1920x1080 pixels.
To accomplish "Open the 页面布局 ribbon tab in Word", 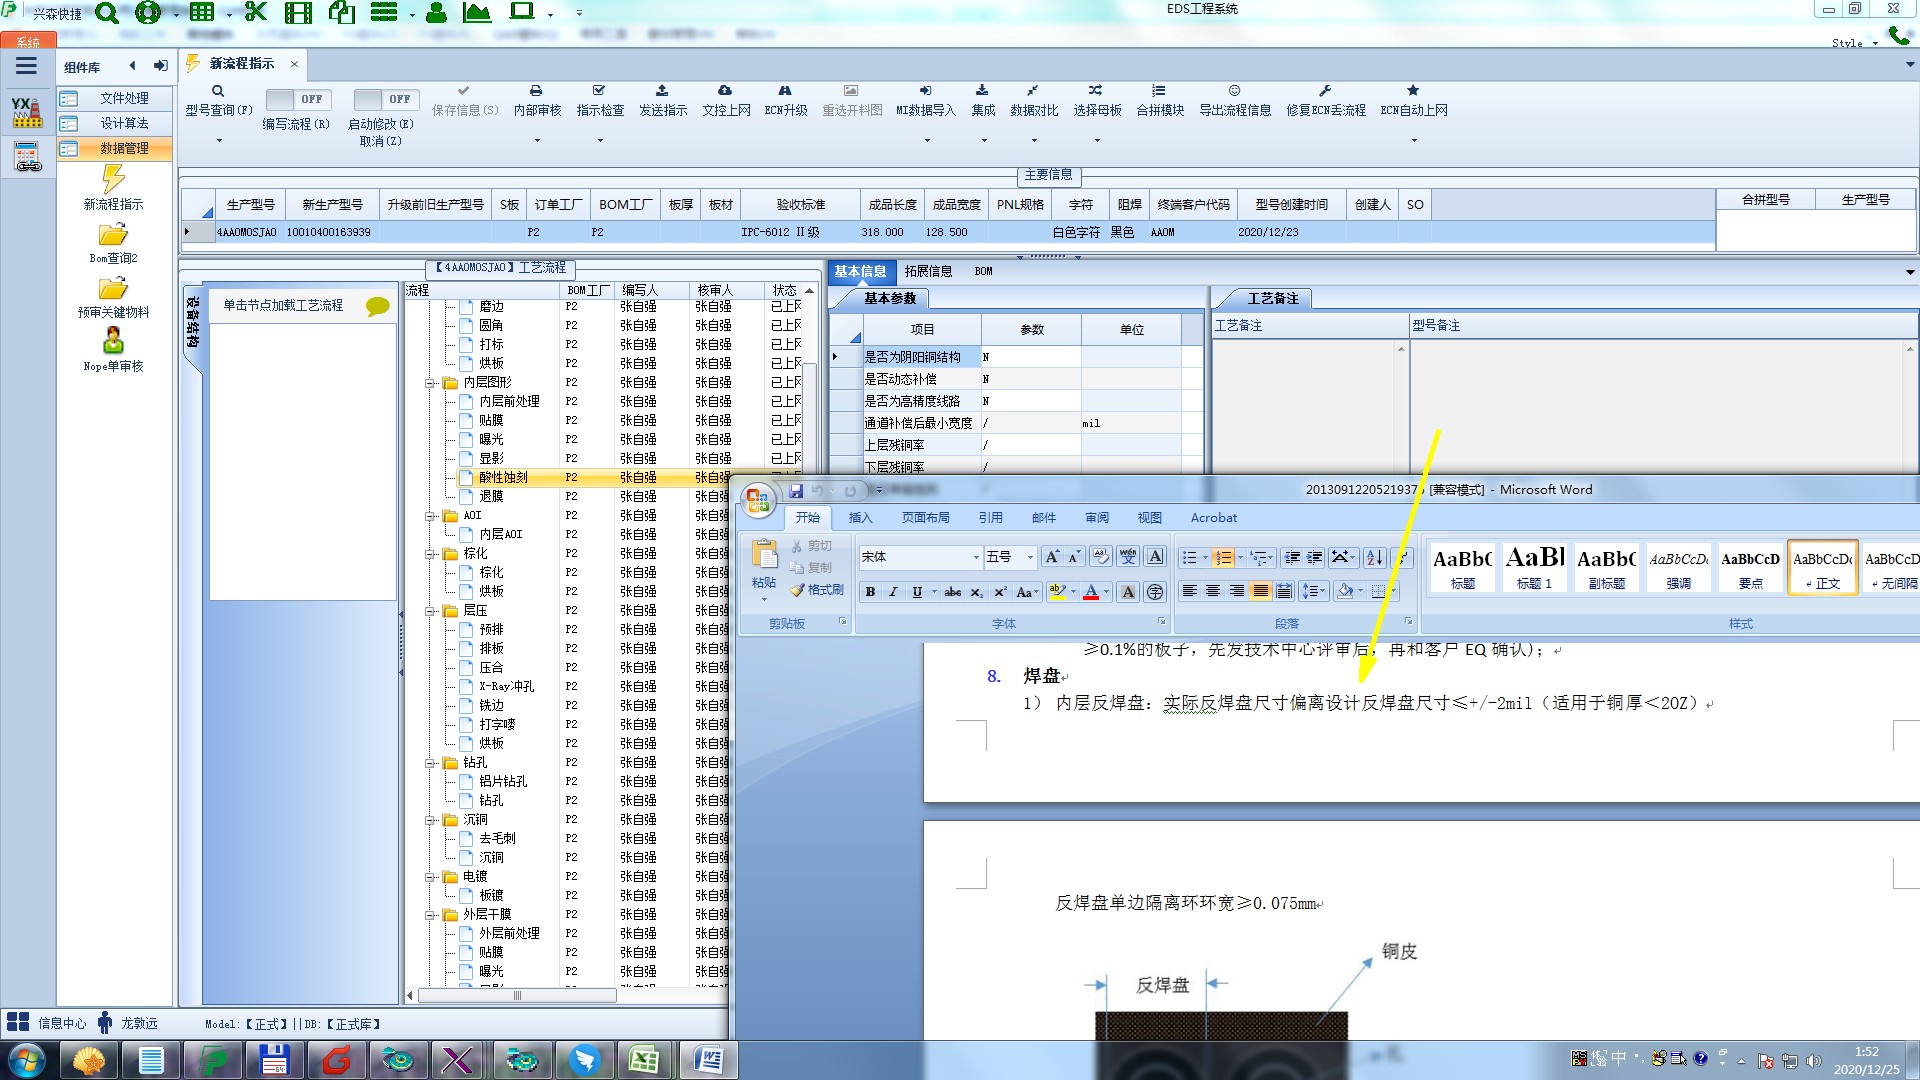I will [x=925, y=518].
